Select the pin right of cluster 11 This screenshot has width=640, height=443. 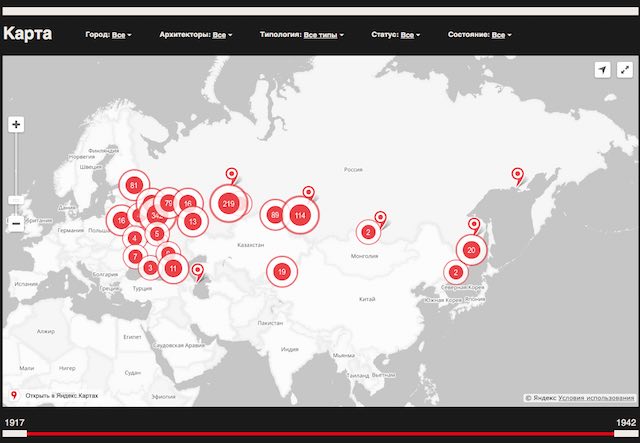coord(198,272)
